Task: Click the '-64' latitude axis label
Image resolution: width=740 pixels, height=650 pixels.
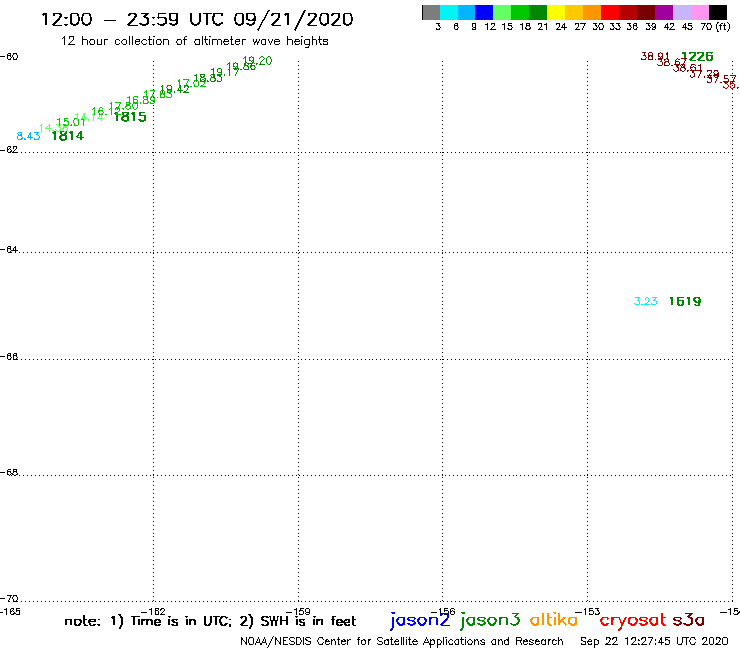Action: [9, 249]
